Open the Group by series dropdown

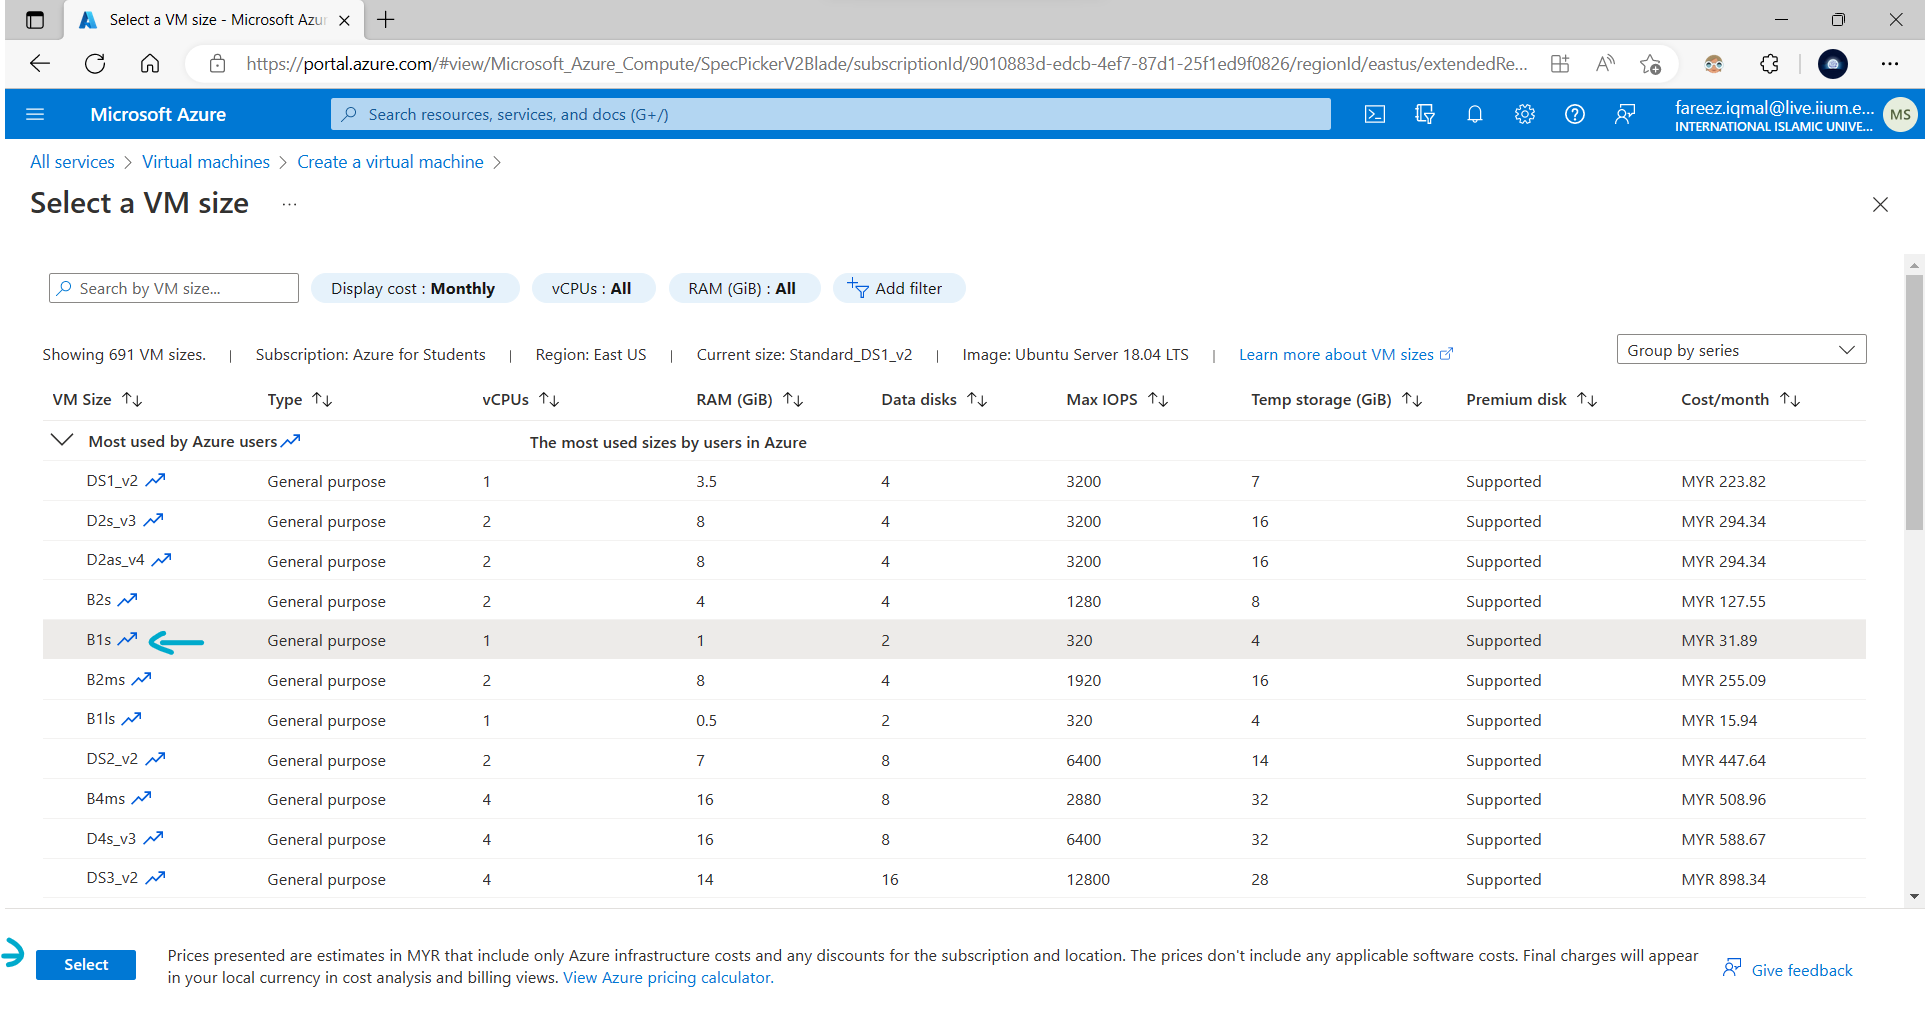pyautogui.click(x=1741, y=350)
